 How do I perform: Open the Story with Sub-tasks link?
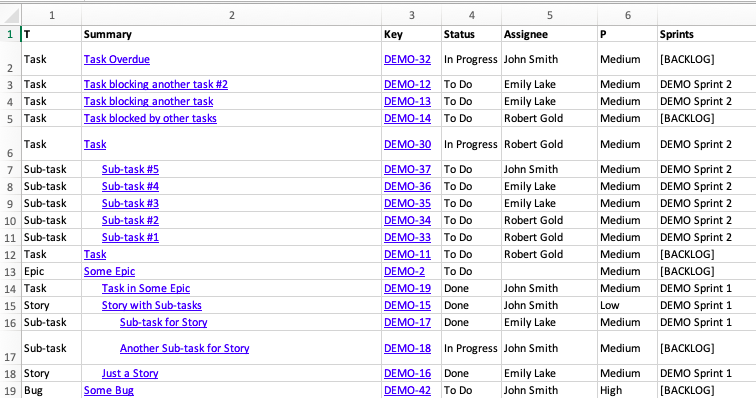152,305
